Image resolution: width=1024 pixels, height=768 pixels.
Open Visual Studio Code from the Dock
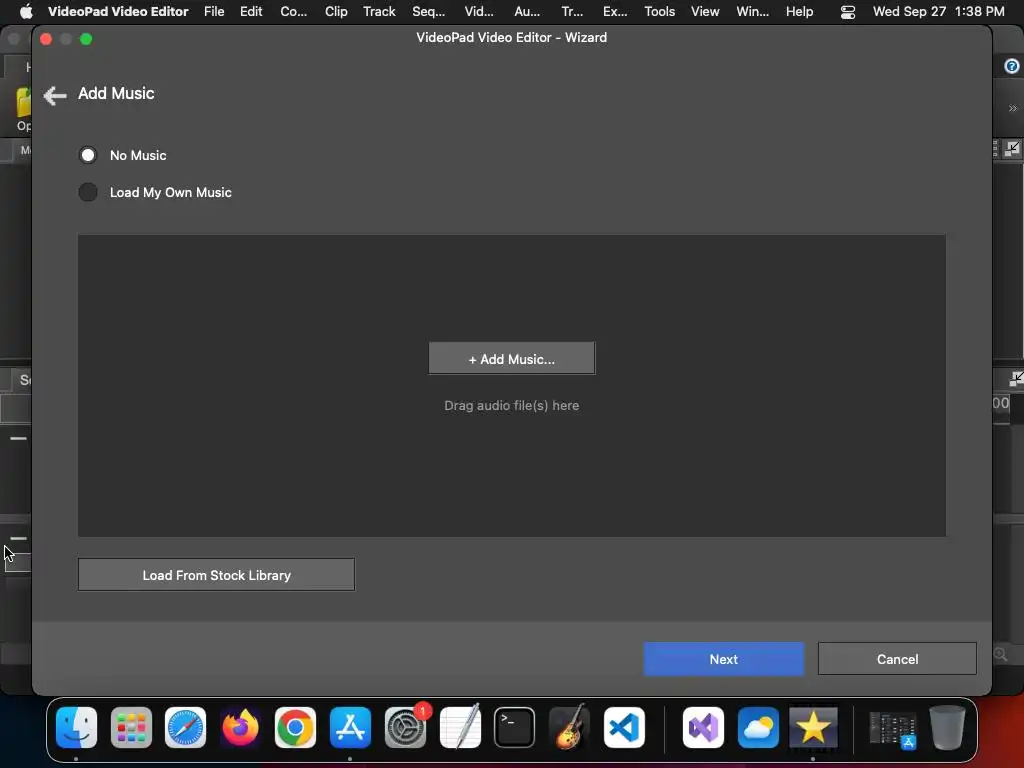[624, 727]
